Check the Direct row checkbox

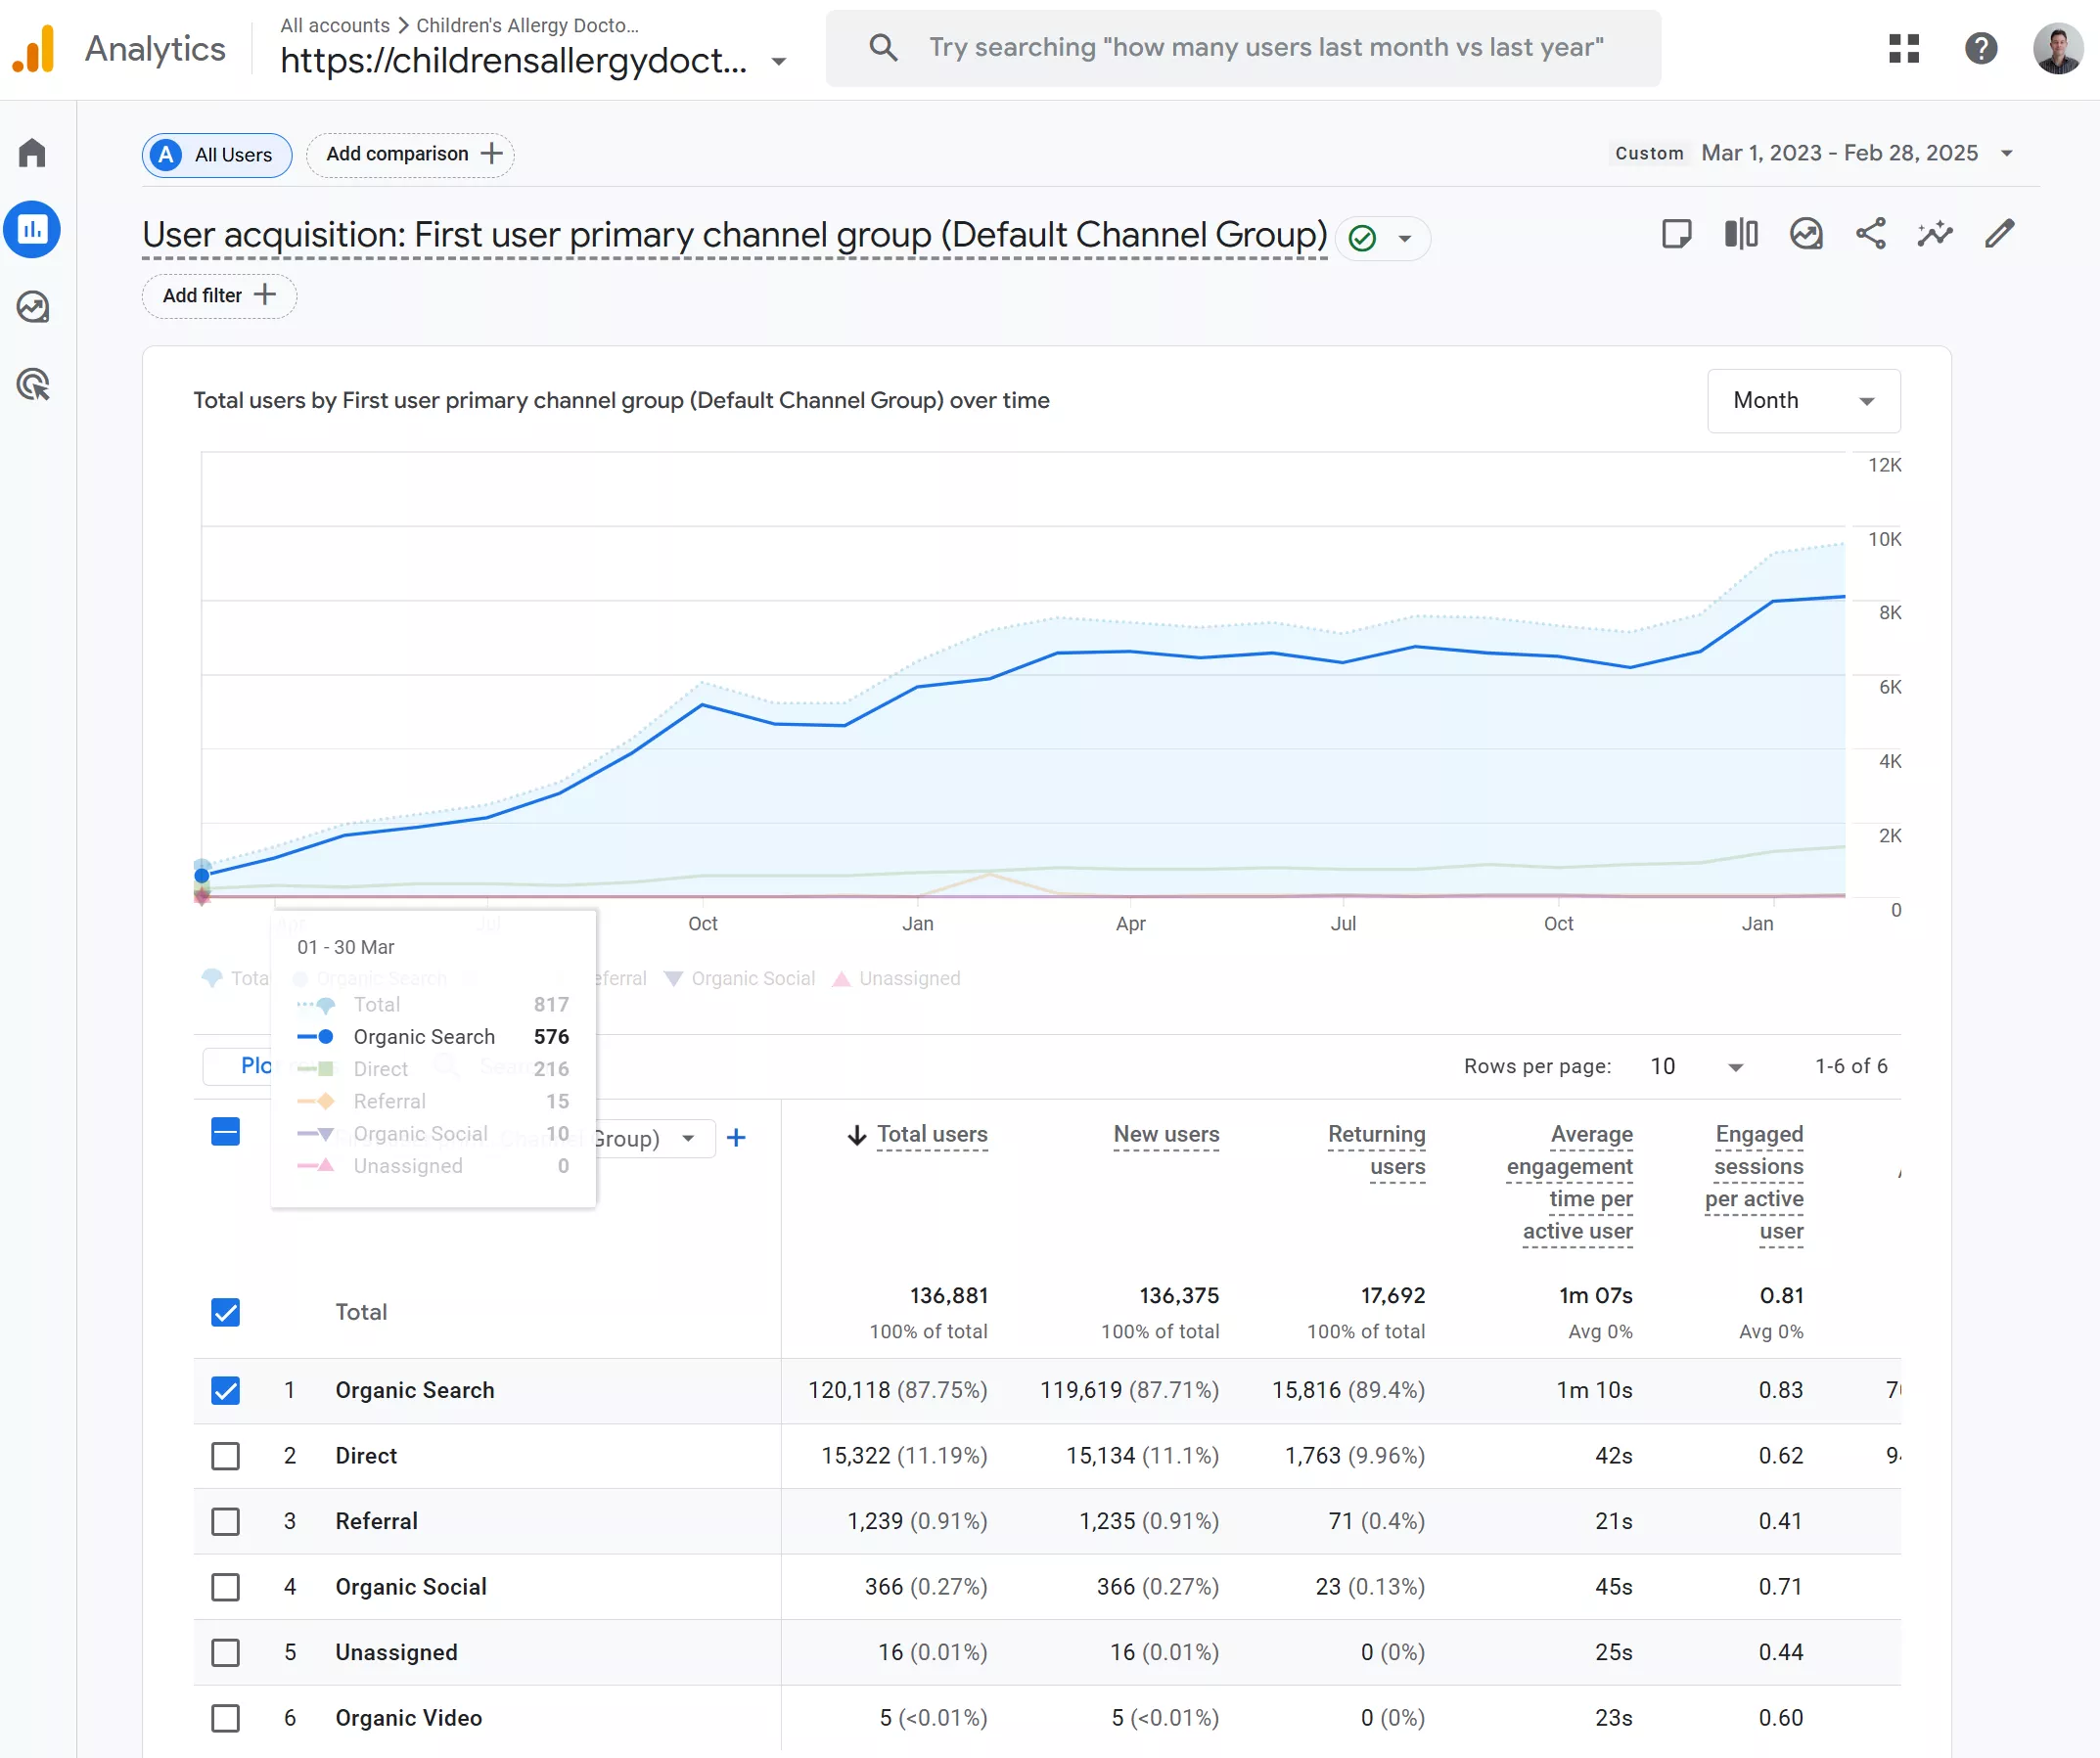(226, 1456)
